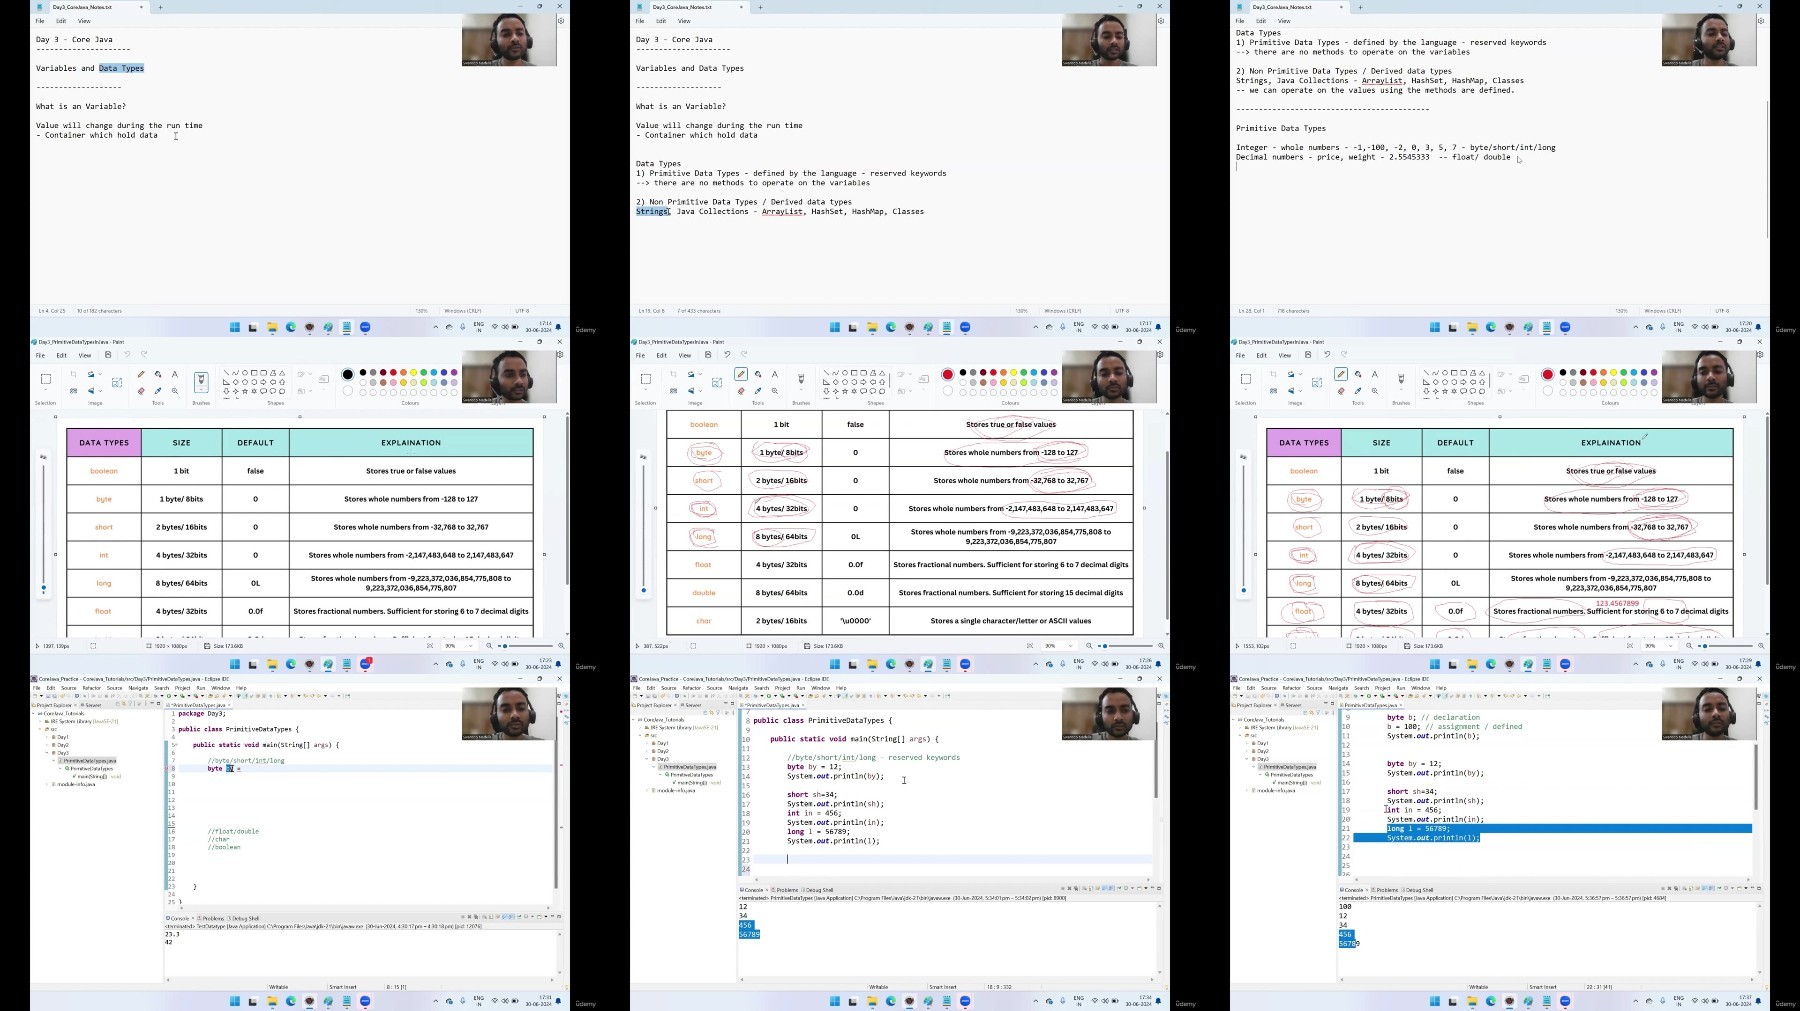Click notification bell in taskbar under Eclipse console 23.3

pos(558,1001)
